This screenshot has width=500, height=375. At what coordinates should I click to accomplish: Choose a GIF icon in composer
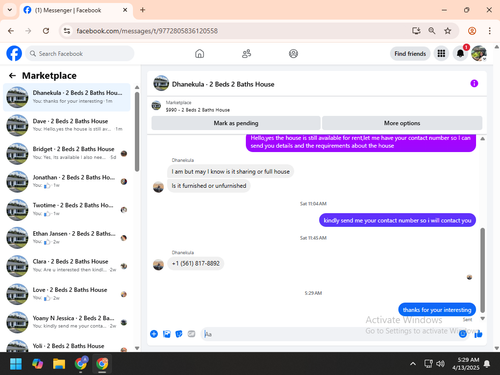(x=191, y=334)
